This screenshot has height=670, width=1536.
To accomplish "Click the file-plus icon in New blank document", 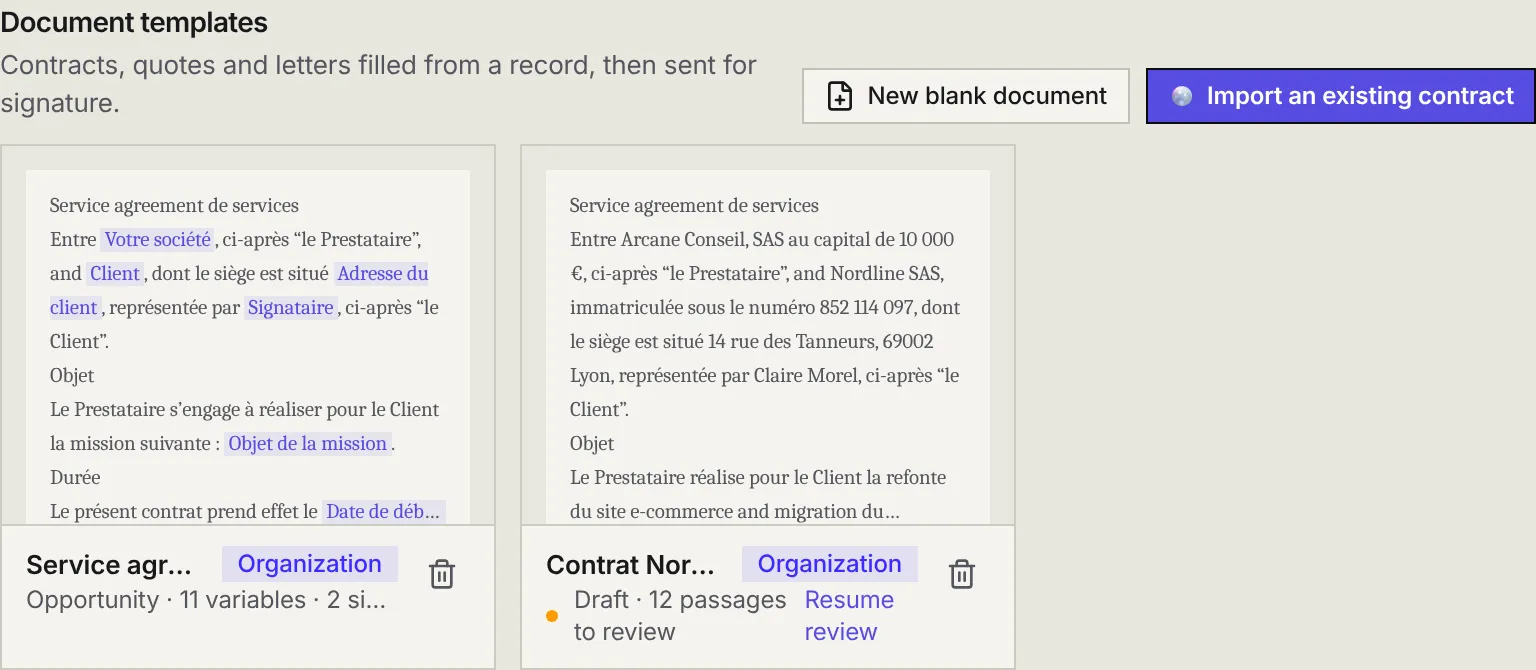I will (840, 96).
